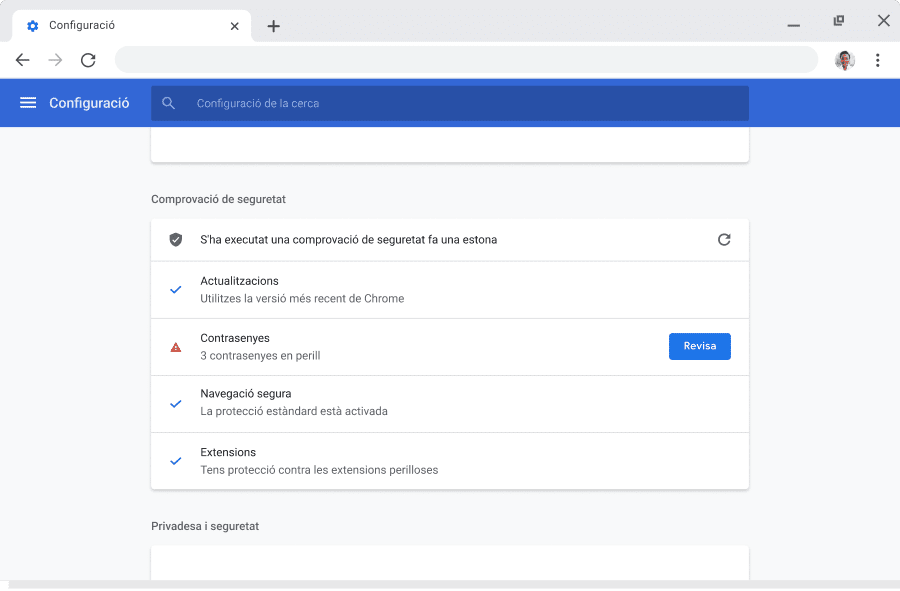Viewport: 900px width, 591px height.
Task: Restore the browser window size
Action: tap(839, 21)
